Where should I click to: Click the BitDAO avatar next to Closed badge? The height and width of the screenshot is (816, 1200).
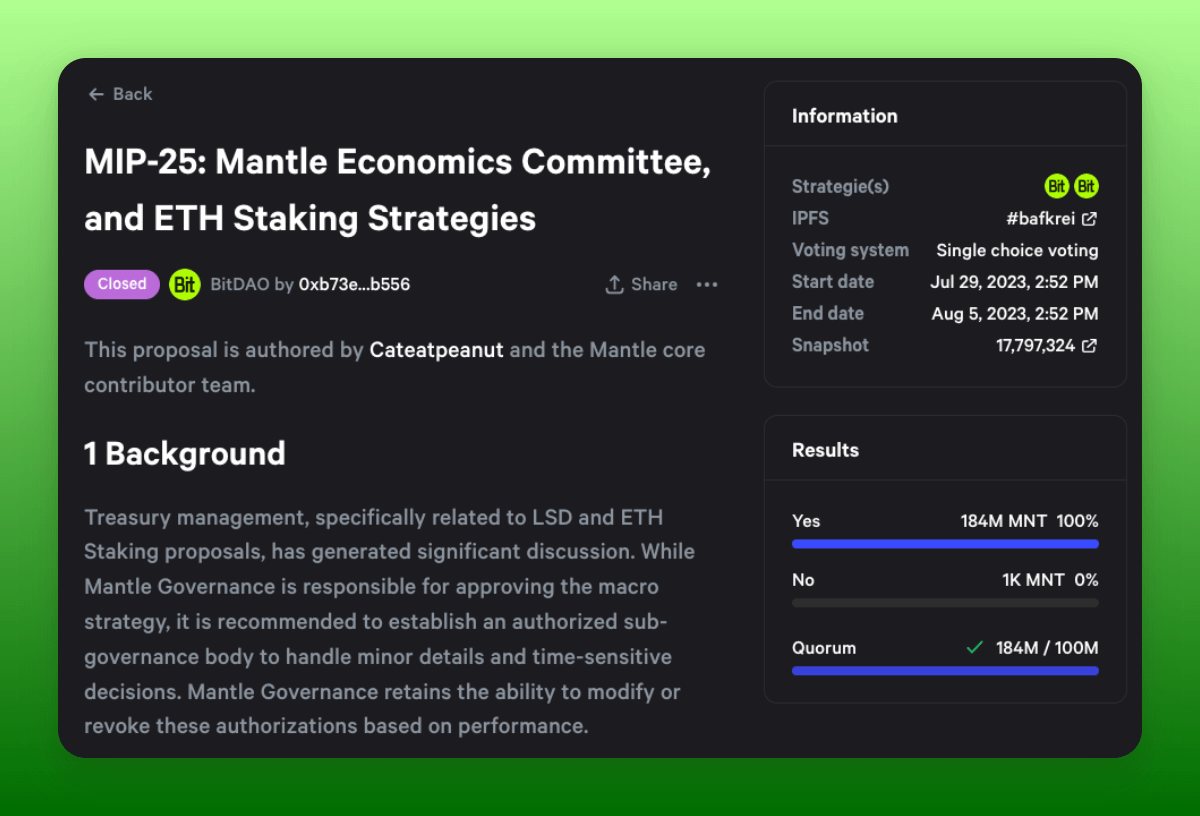(185, 284)
